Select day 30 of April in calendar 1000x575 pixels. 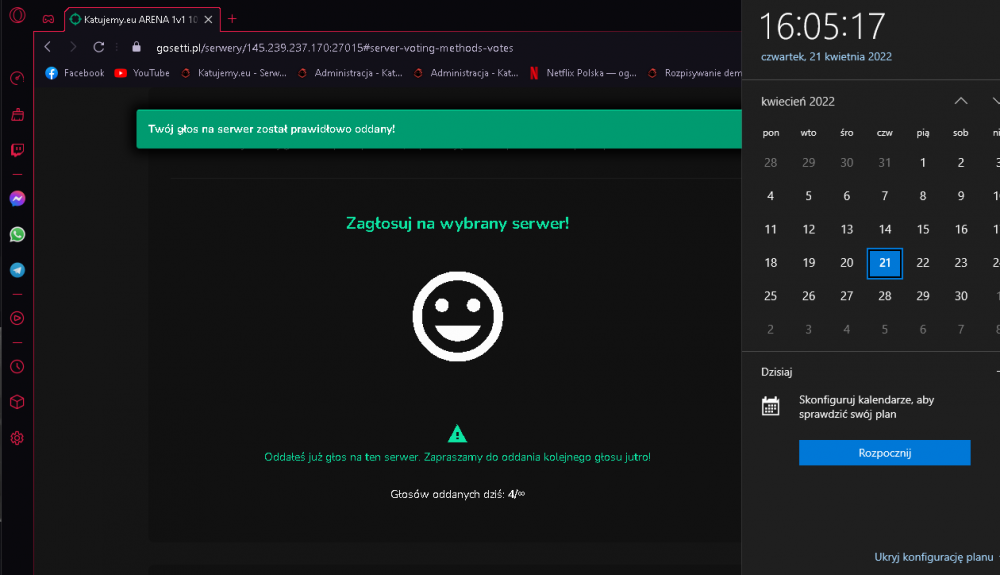point(961,296)
